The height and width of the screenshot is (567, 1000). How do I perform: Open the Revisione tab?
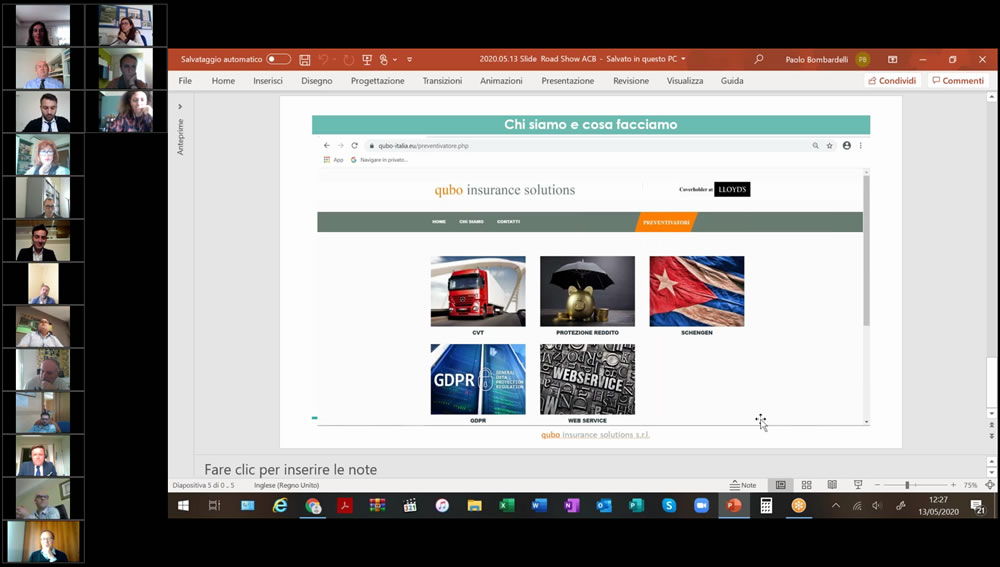tap(631, 80)
